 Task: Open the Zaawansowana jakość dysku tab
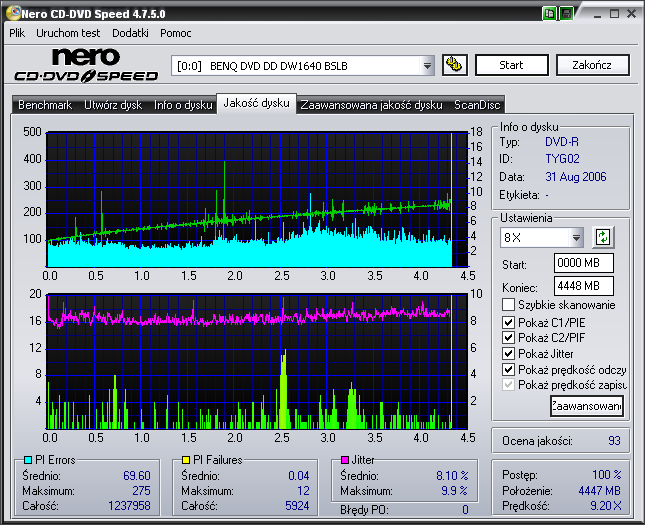[371, 105]
